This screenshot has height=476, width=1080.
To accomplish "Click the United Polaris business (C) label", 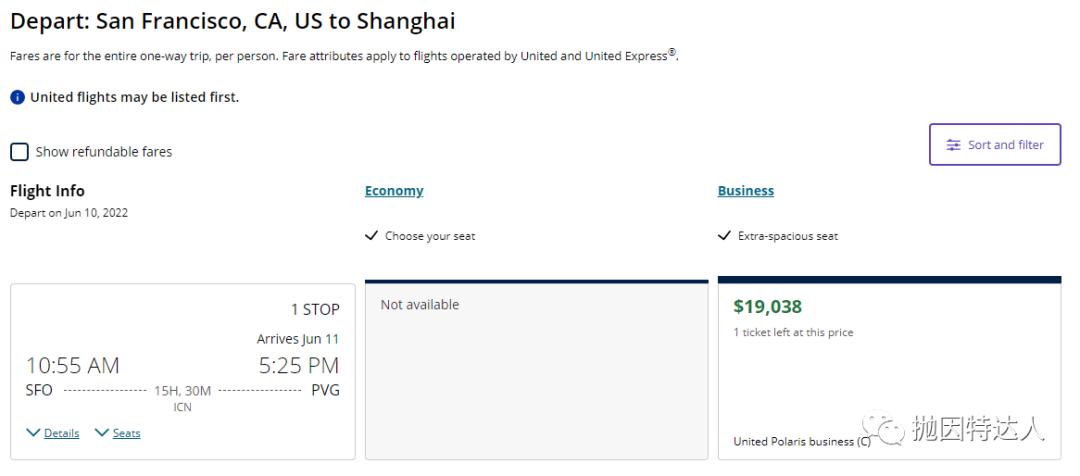I will (801, 441).
